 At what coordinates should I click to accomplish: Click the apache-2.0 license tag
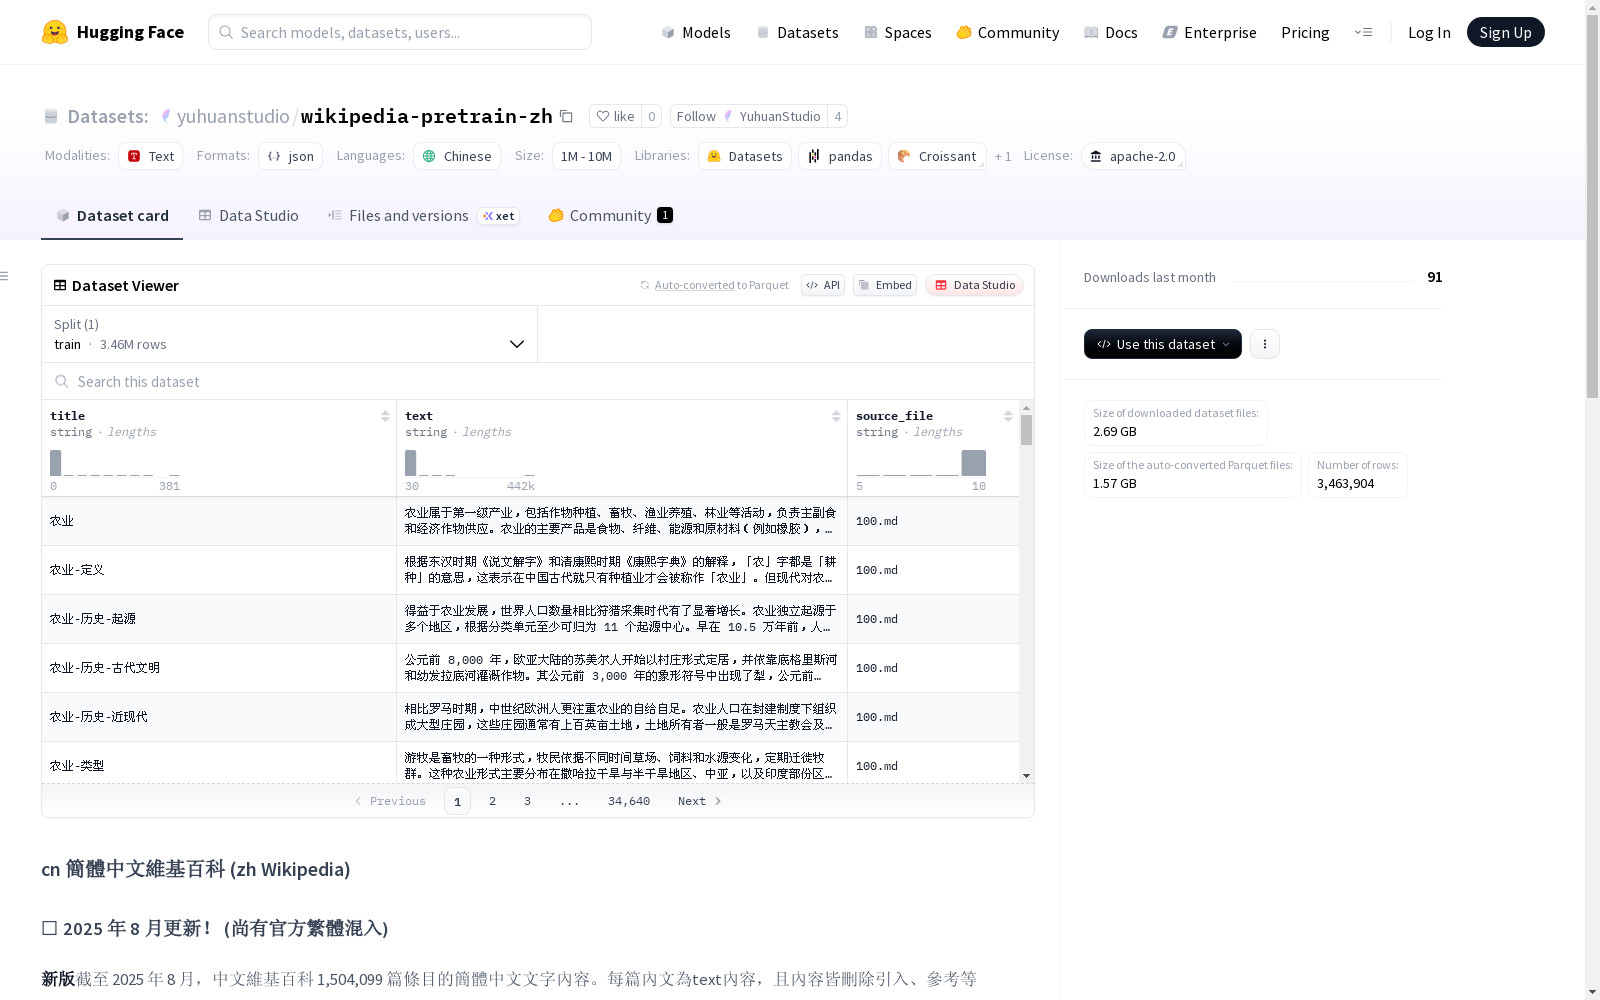tap(1133, 156)
